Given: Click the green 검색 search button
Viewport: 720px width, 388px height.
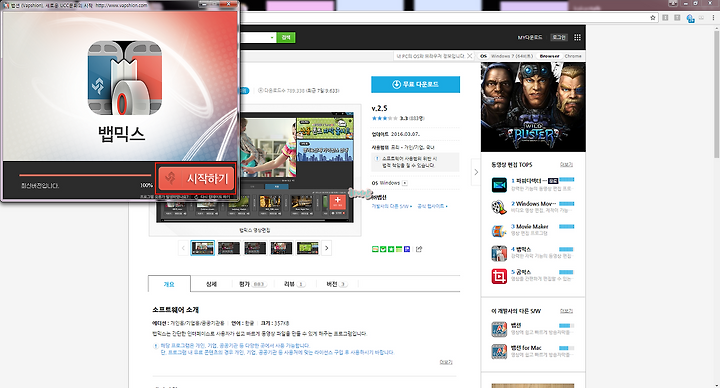Looking at the screenshot, I should point(286,37).
